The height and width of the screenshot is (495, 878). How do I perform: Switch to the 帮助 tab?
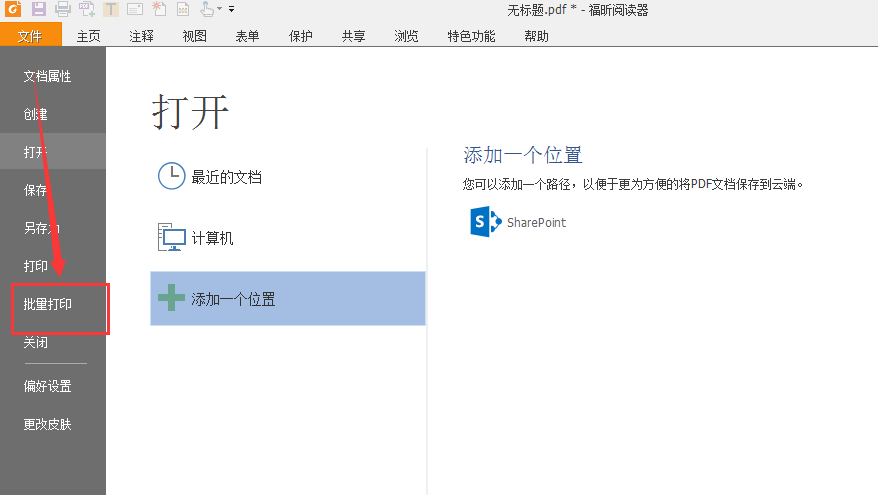[x=536, y=36]
